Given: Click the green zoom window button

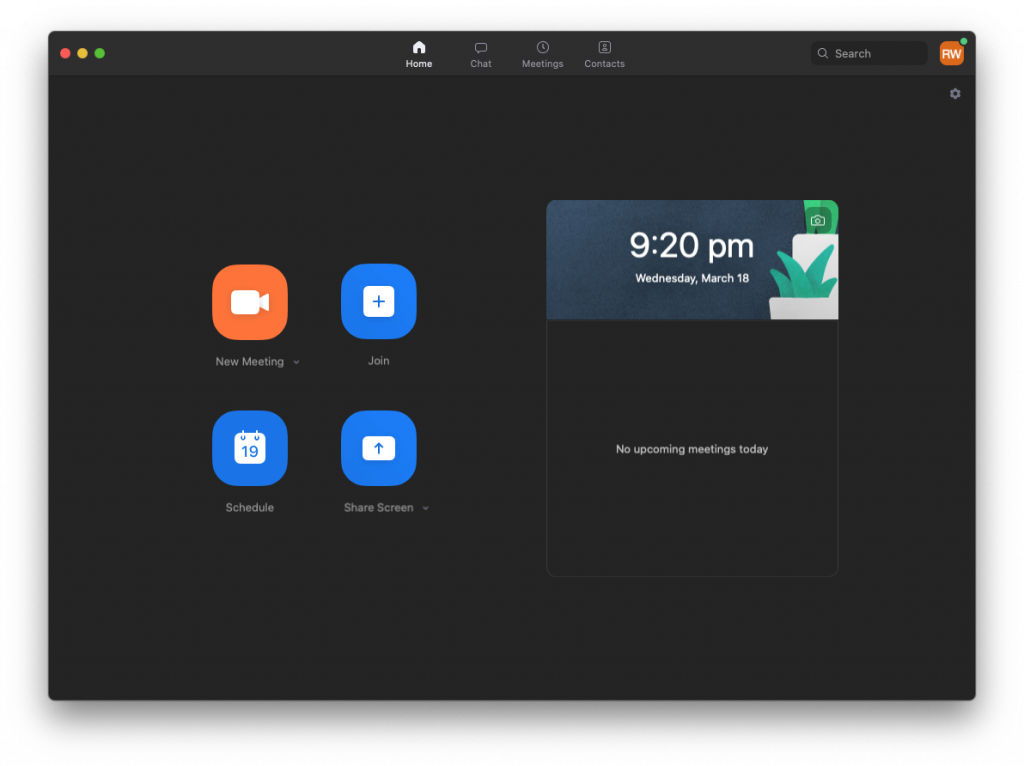Looking at the screenshot, I should point(100,54).
